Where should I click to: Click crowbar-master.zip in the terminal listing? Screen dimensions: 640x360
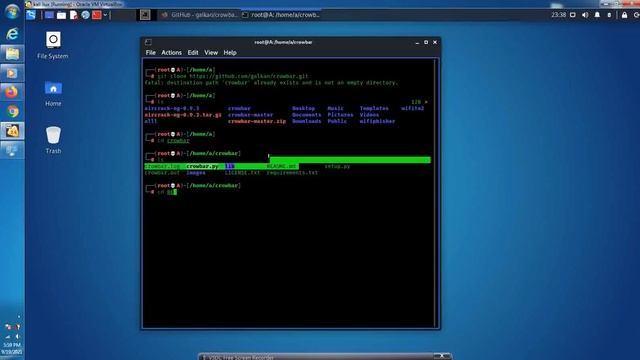pos(257,121)
